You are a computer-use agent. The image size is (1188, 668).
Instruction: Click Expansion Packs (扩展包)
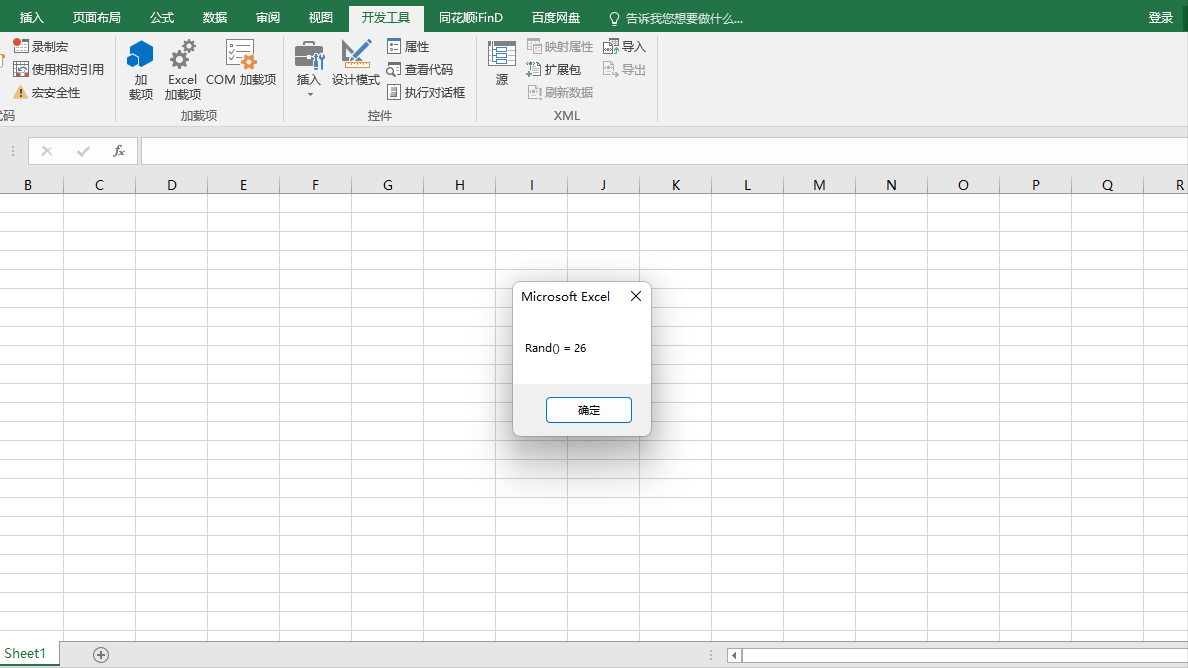point(554,69)
